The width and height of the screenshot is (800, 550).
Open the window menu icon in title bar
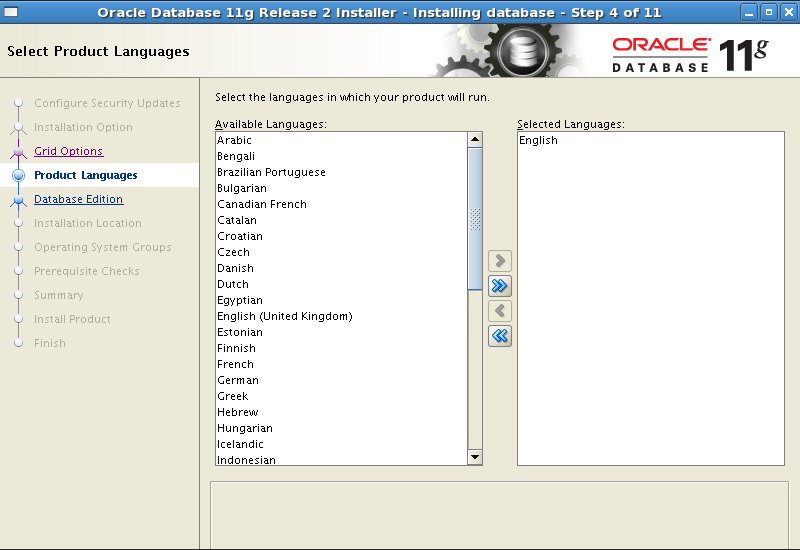pos(11,12)
